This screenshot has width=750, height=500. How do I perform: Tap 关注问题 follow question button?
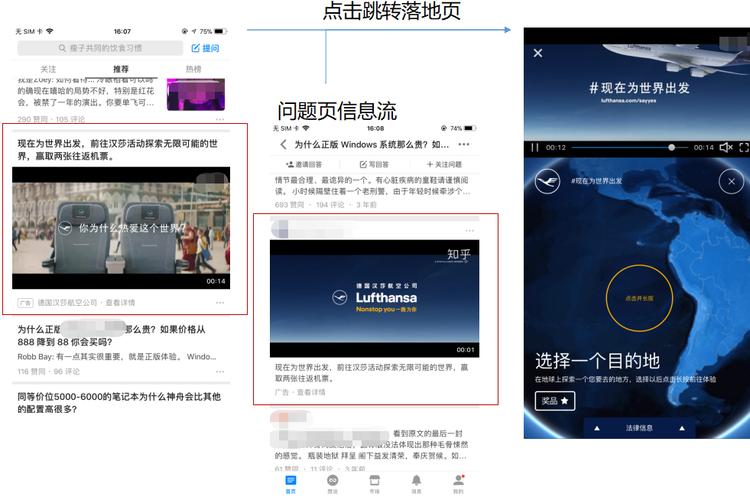click(444, 165)
